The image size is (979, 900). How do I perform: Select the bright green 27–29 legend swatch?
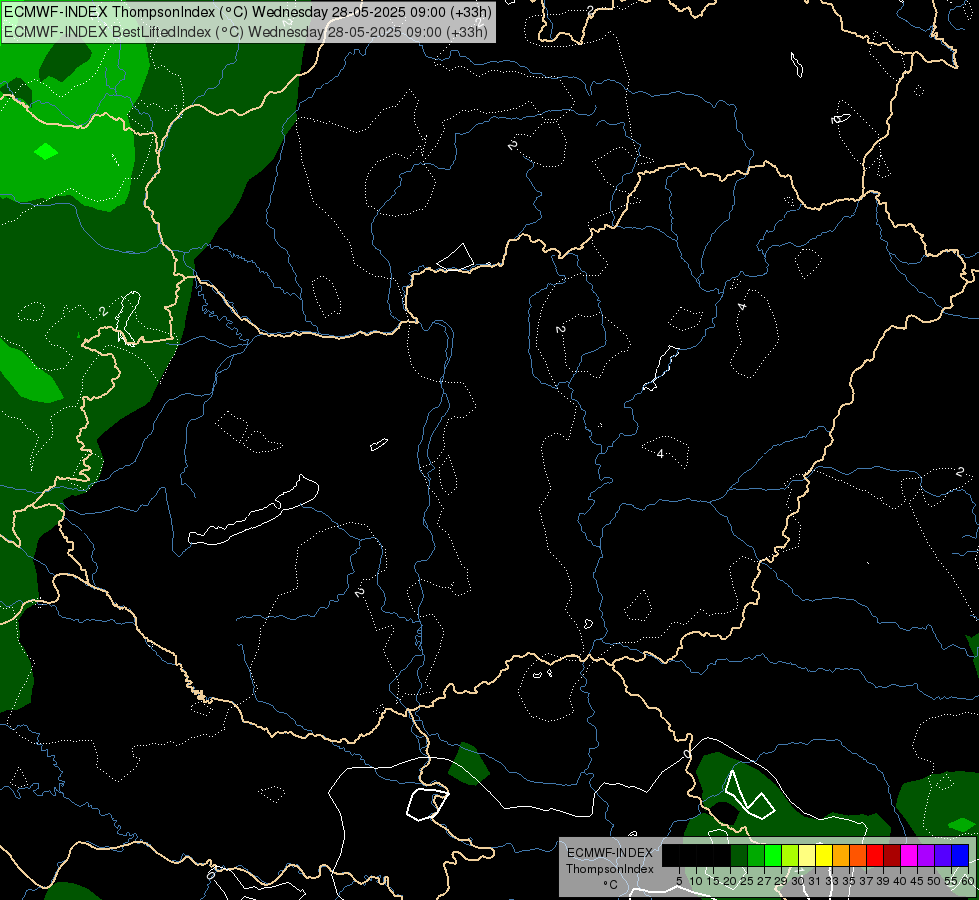pos(773,855)
